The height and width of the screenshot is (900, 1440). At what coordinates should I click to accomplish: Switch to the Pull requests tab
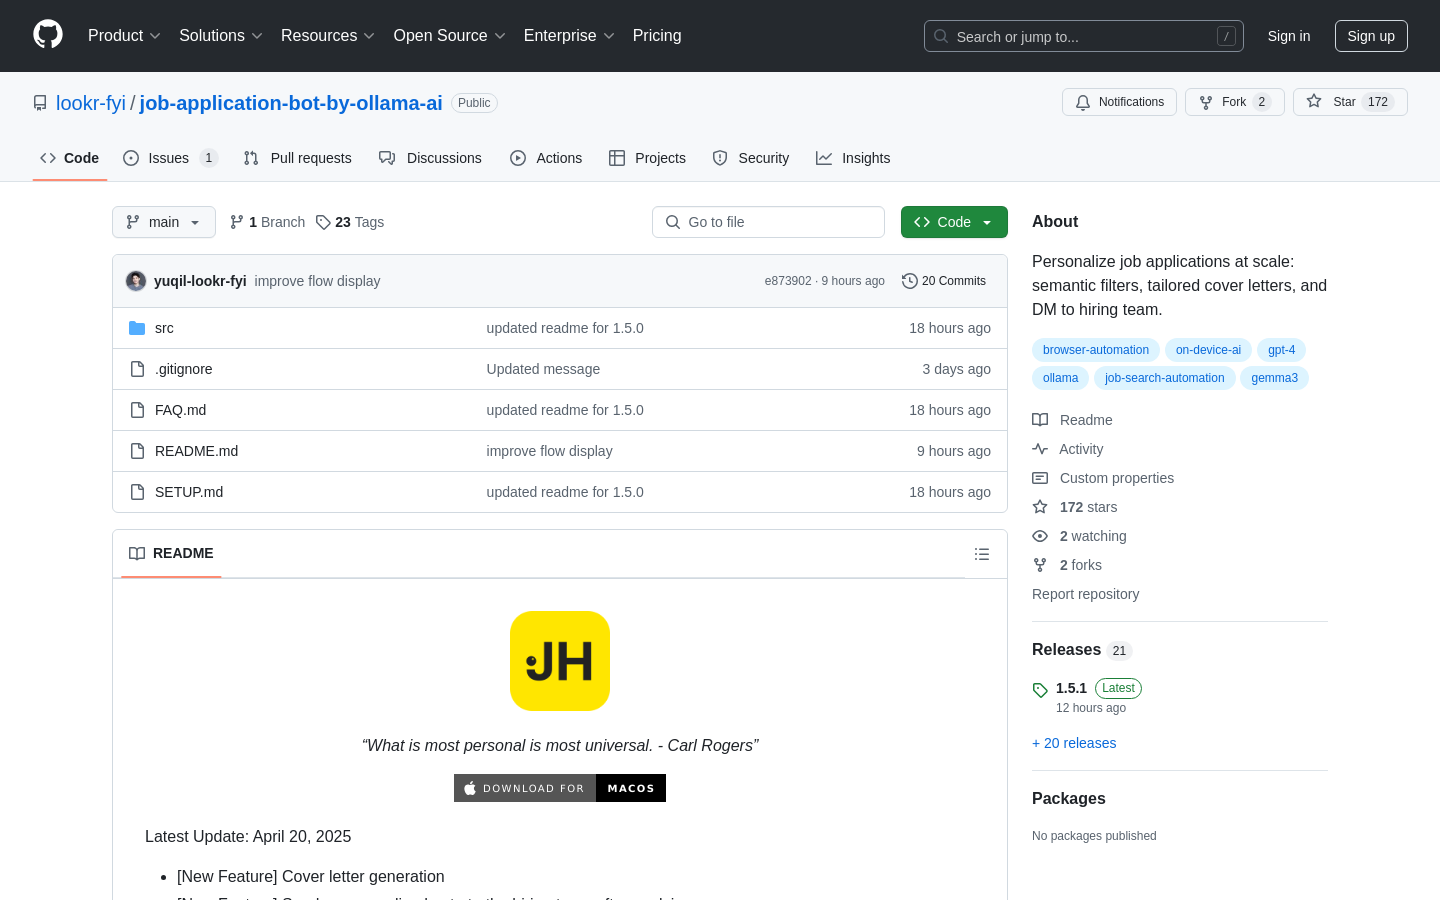point(298,158)
